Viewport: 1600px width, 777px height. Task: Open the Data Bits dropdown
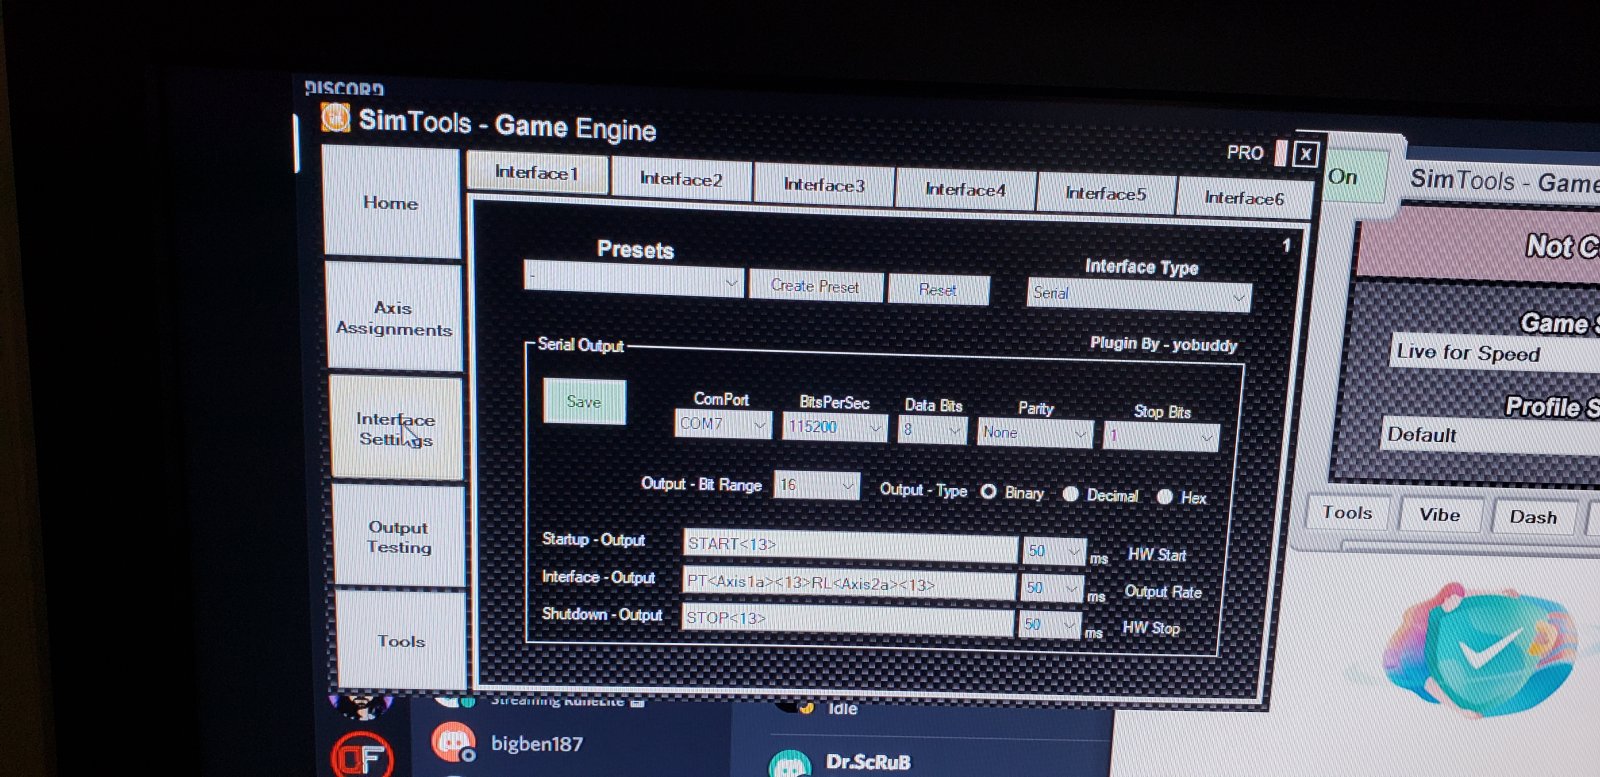932,430
